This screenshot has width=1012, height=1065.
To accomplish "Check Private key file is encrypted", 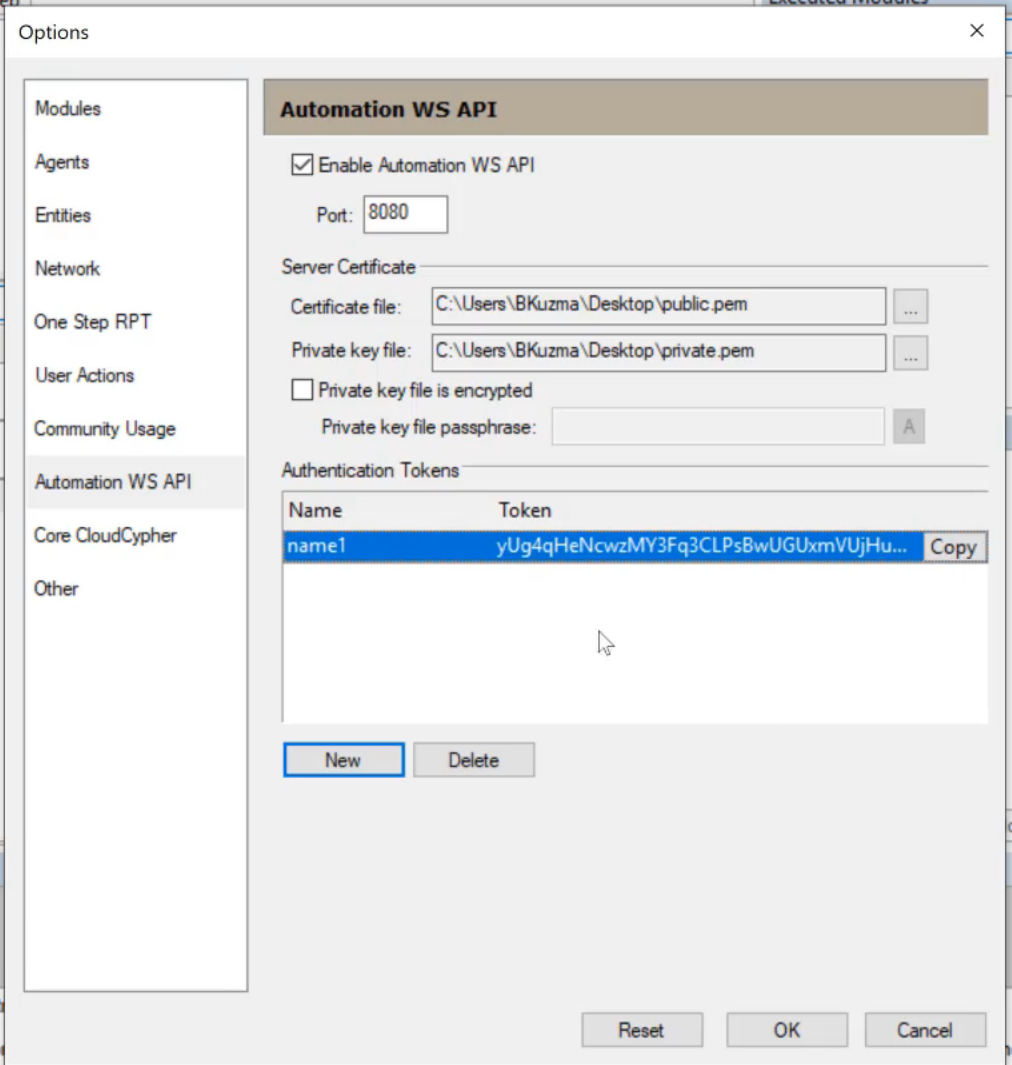I will [302, 390].
